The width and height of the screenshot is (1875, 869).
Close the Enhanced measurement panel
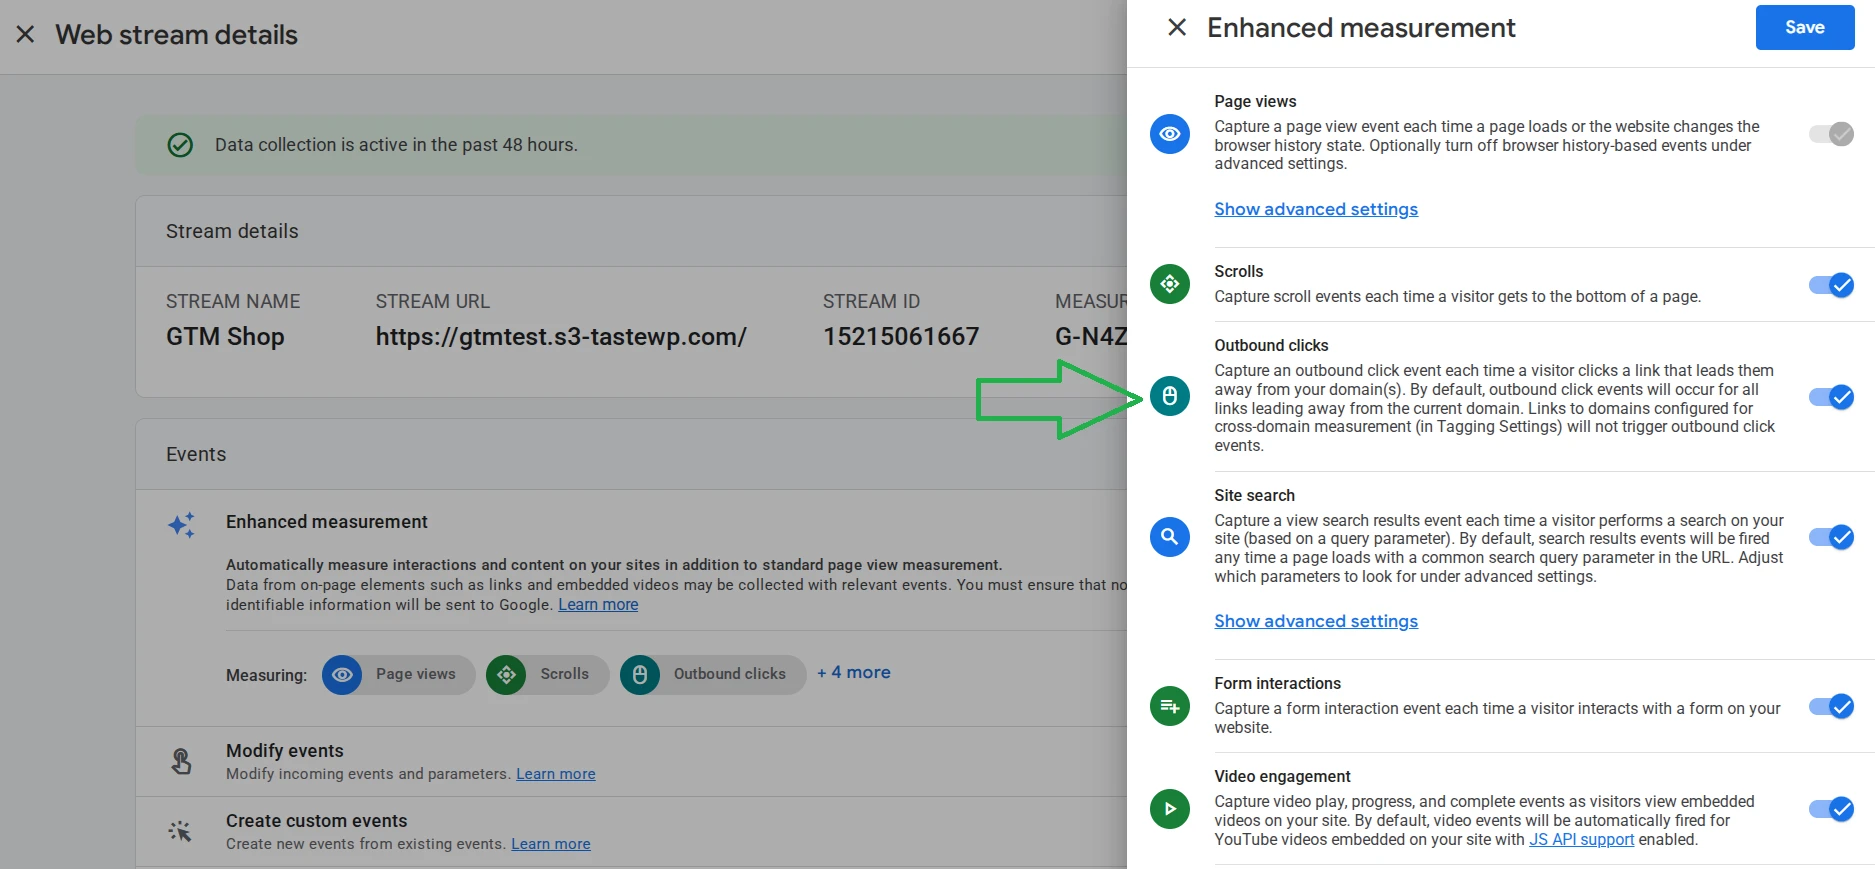pos(1177,28)
